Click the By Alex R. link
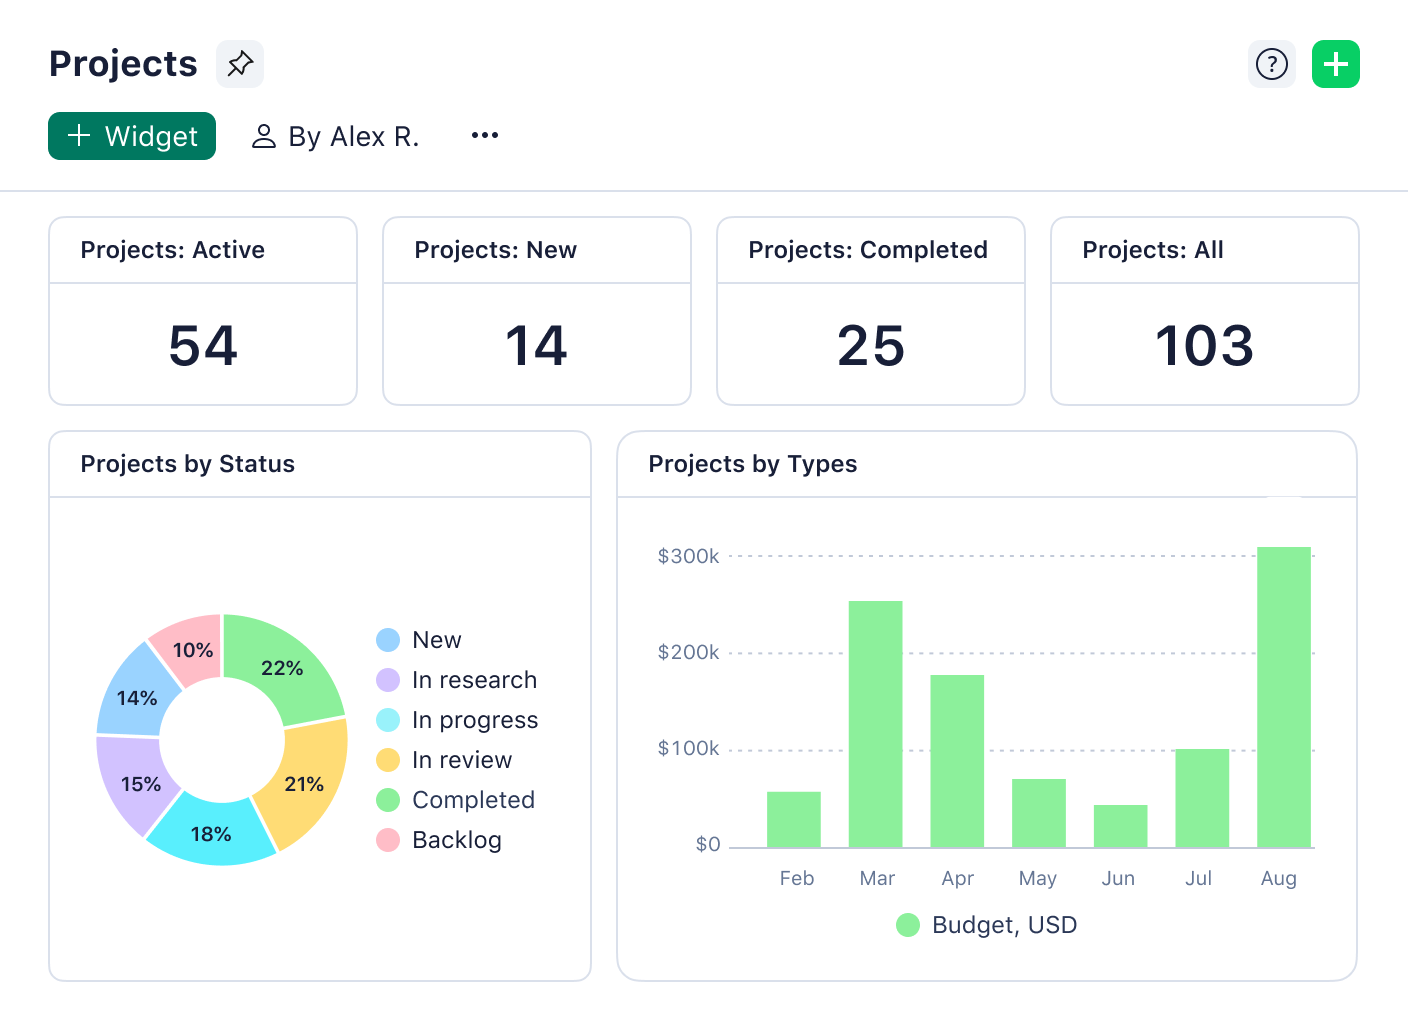Image resolution: width=1408 pixels, height=1024 pixels. [355, 136]
